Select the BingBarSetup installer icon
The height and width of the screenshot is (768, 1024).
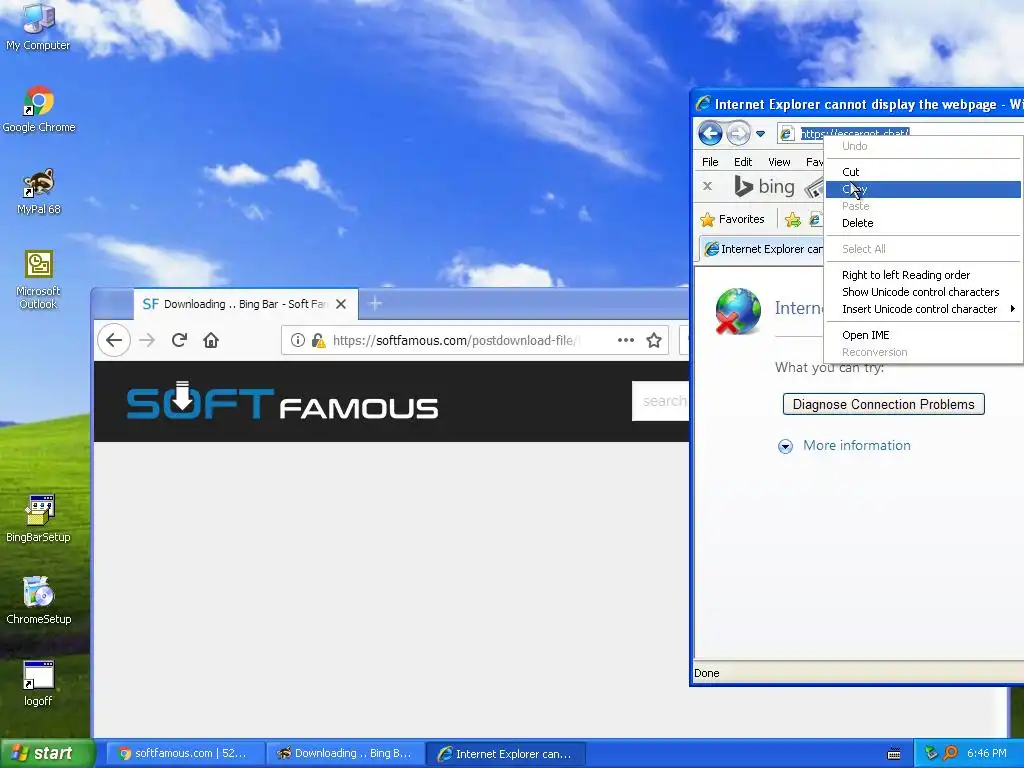point(39,519)
